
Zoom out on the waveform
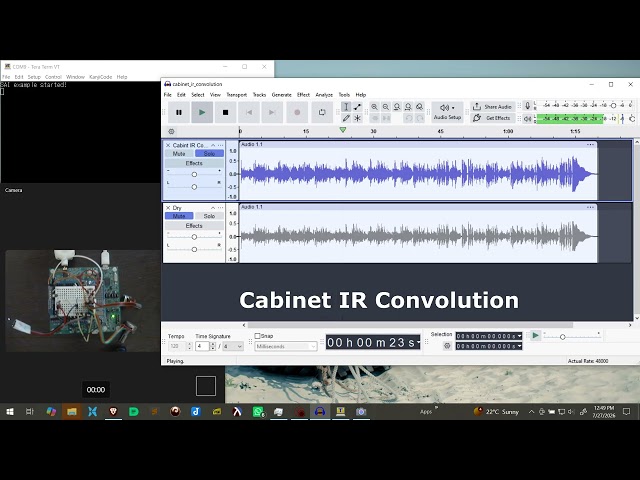(386, 107)
